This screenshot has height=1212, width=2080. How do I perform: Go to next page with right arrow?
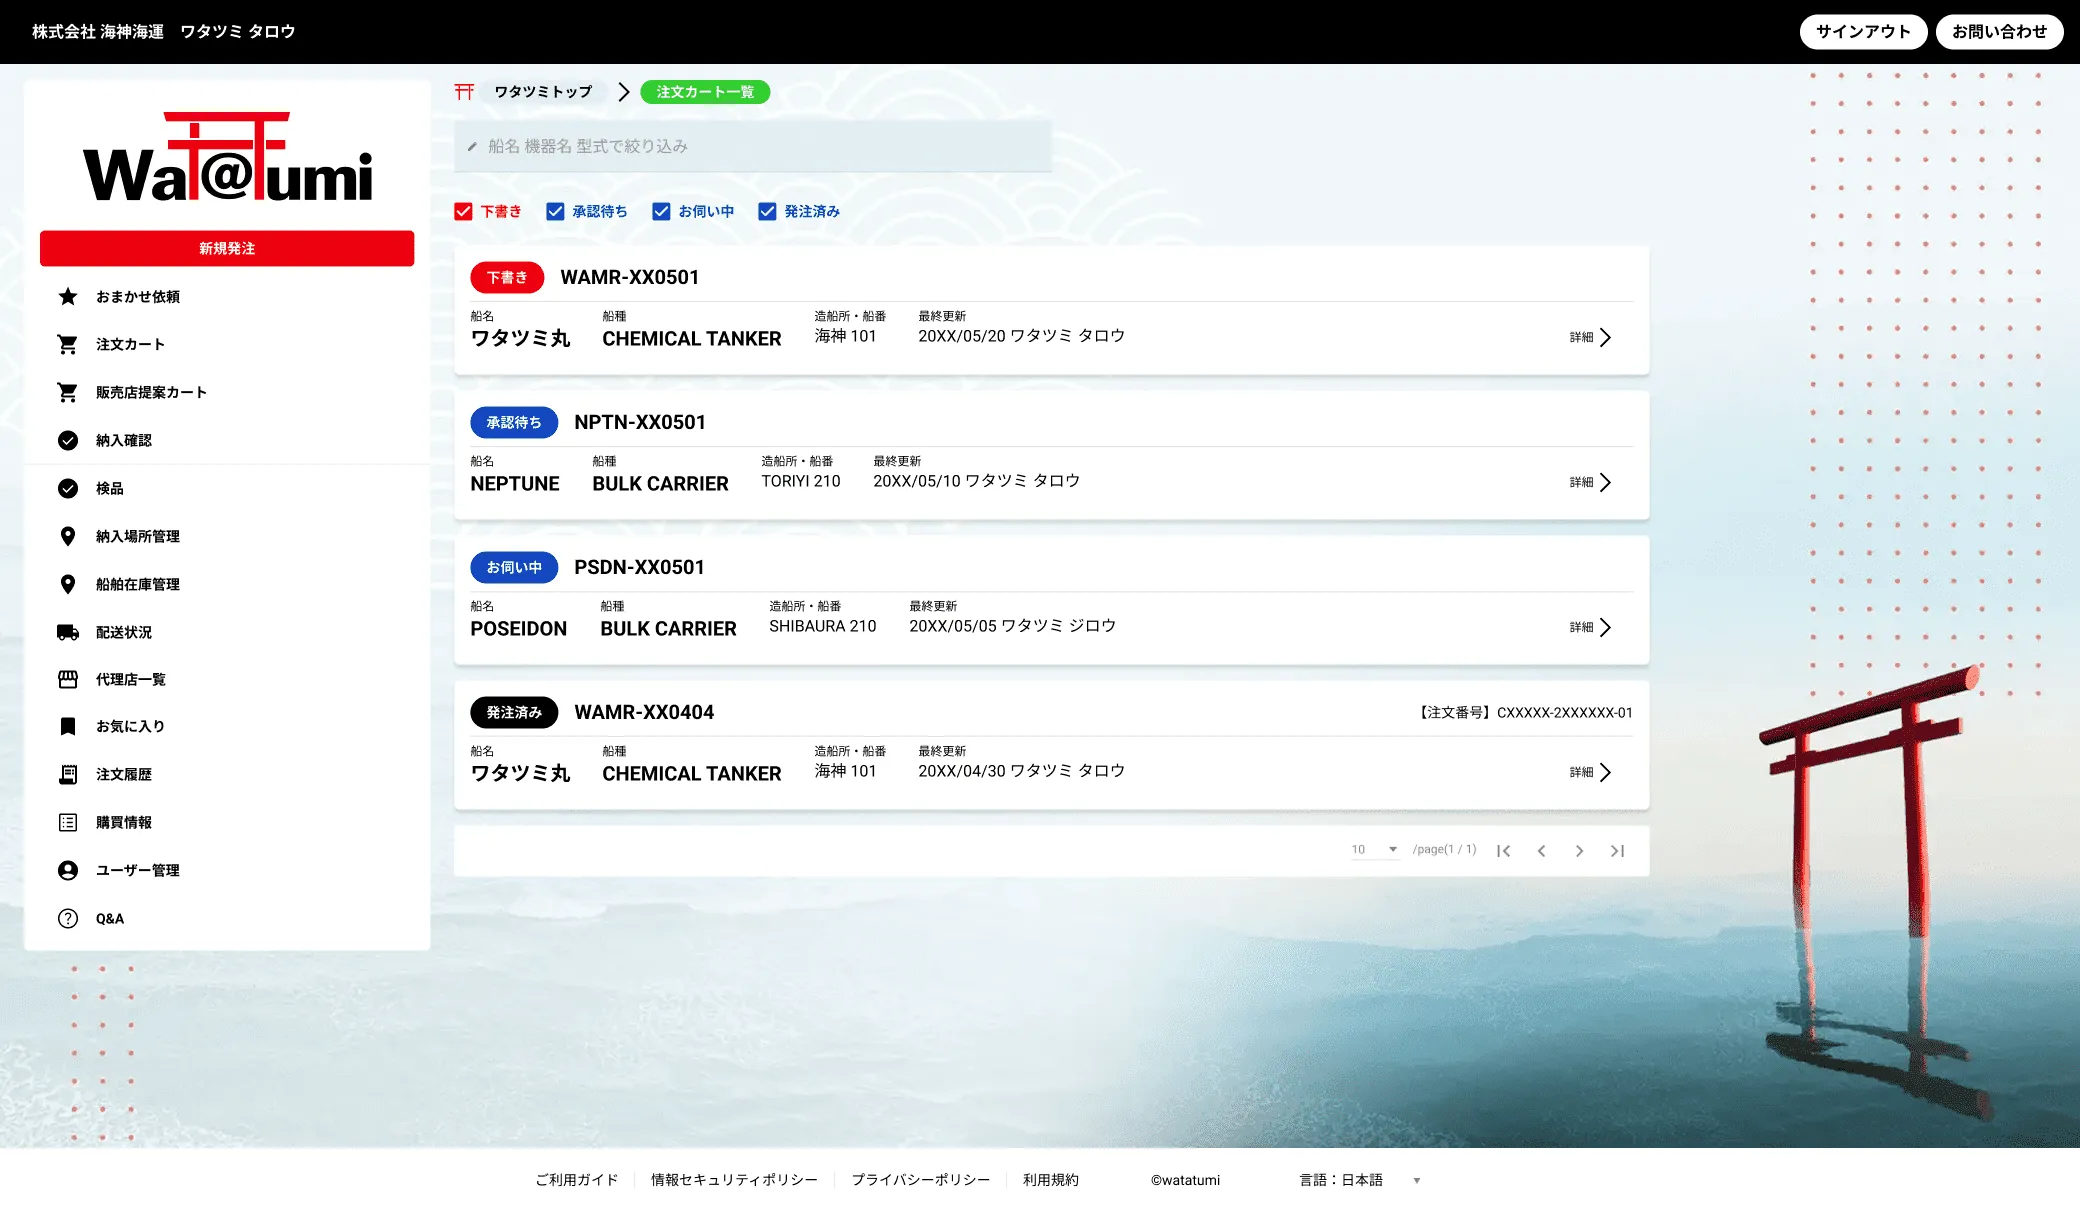(1580, 850)
